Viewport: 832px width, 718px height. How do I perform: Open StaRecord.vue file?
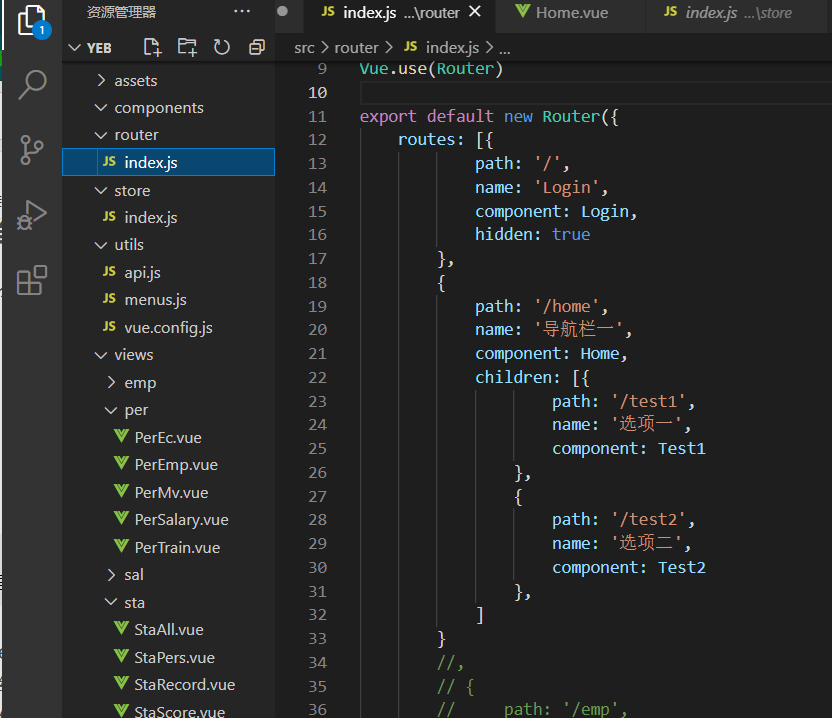pos(169,685)
